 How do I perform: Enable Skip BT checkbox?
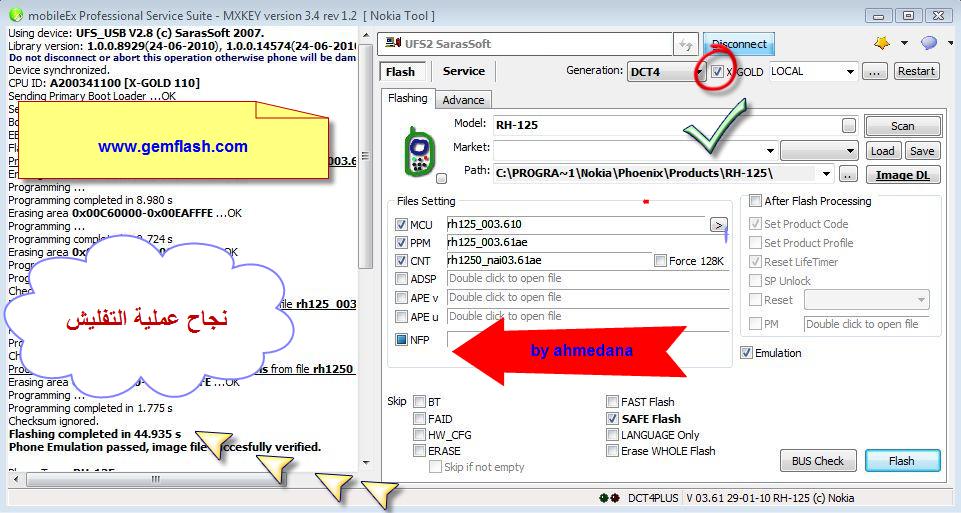tap(419, 401)
